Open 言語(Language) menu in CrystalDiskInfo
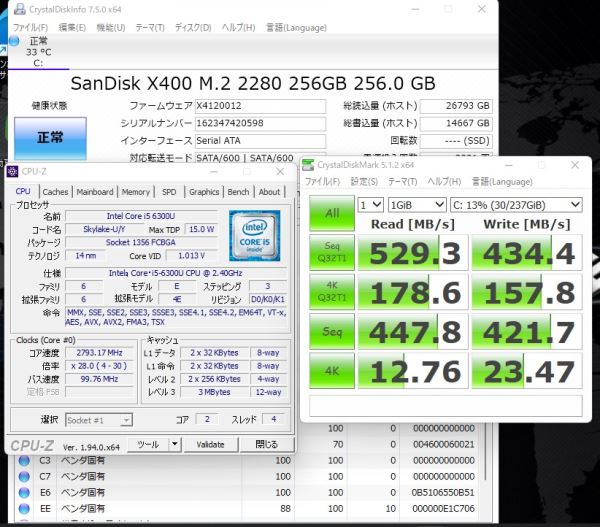Viewport: 600px width, 527px height. point(297,28)
